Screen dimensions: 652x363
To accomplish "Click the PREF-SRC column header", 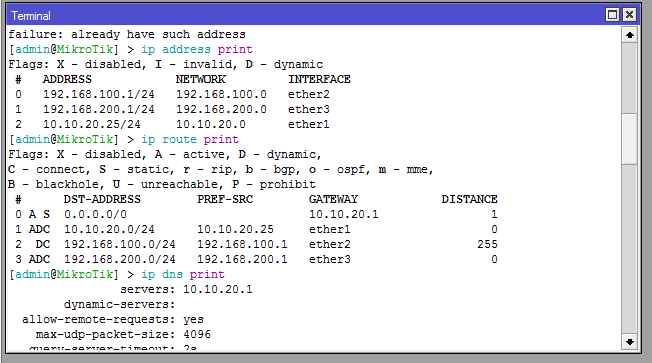I will pos(225,199).
